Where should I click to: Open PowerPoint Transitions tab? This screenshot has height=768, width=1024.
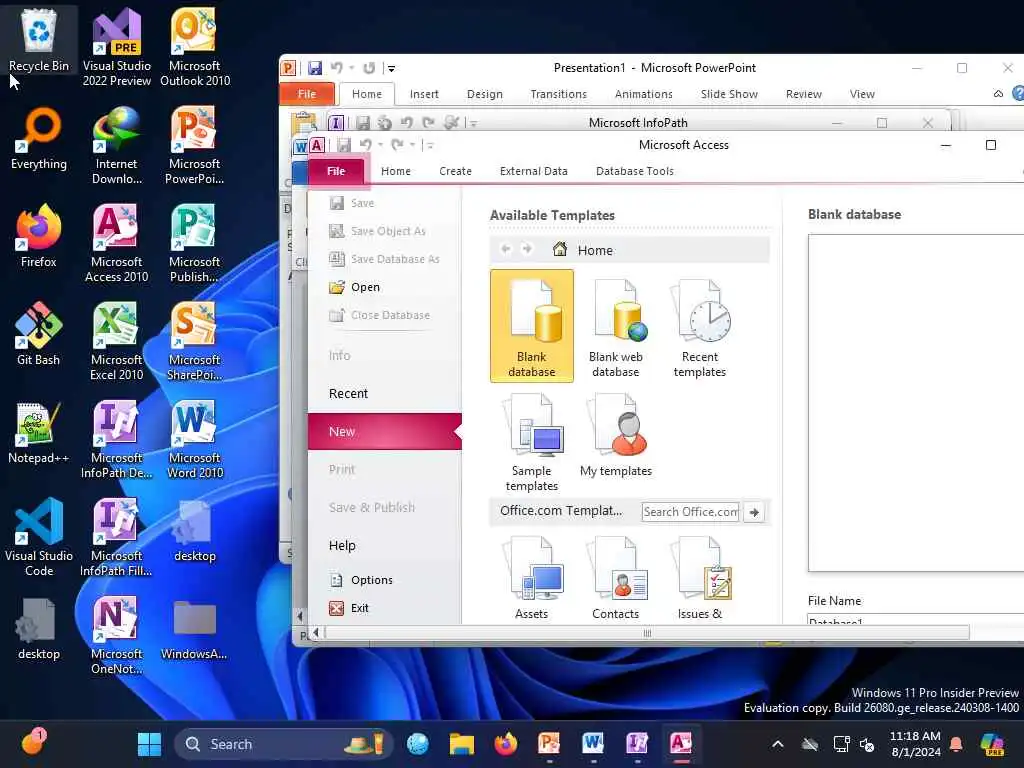(x=558, y=94)
